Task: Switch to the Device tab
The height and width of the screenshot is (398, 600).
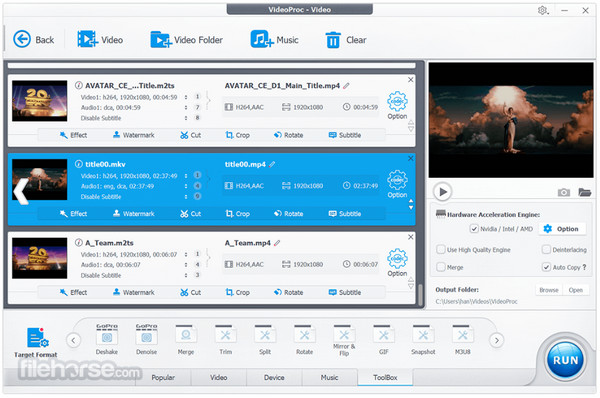Action: [x=274, y=377]
